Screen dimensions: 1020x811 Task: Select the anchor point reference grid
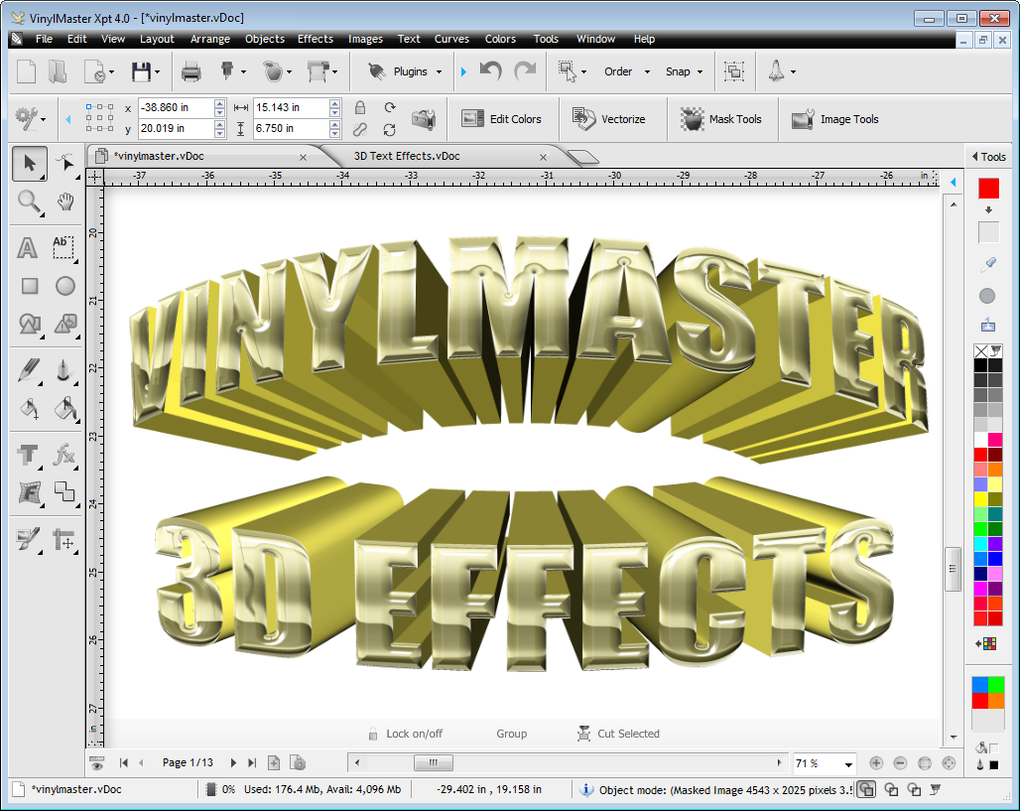(x=100, y=118)
